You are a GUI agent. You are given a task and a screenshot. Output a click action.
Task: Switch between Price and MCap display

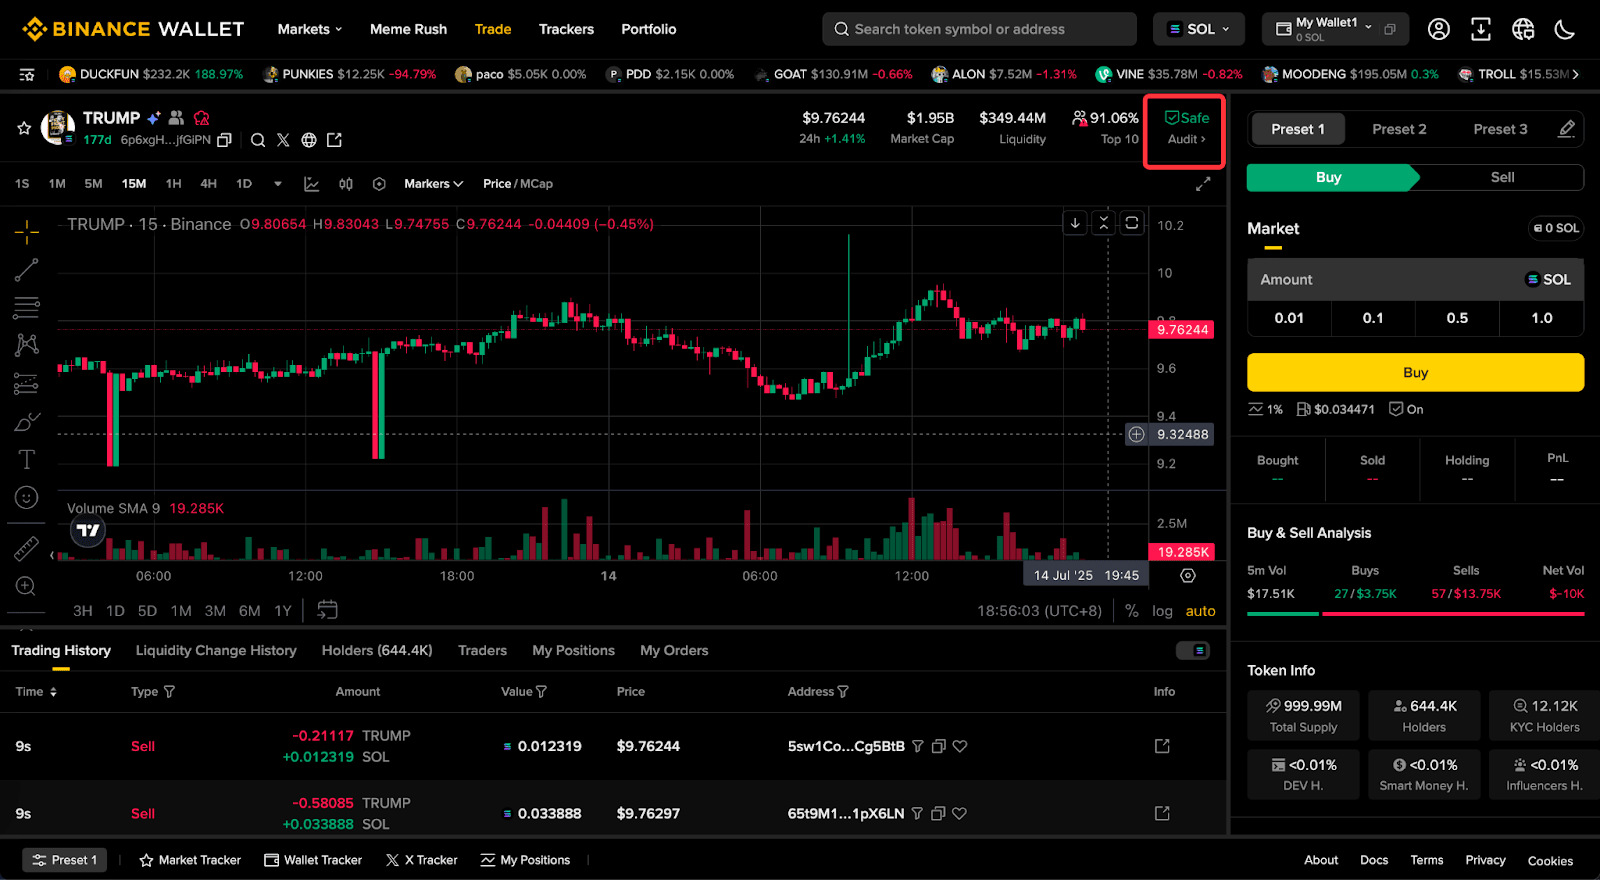(x=518, y=184)
